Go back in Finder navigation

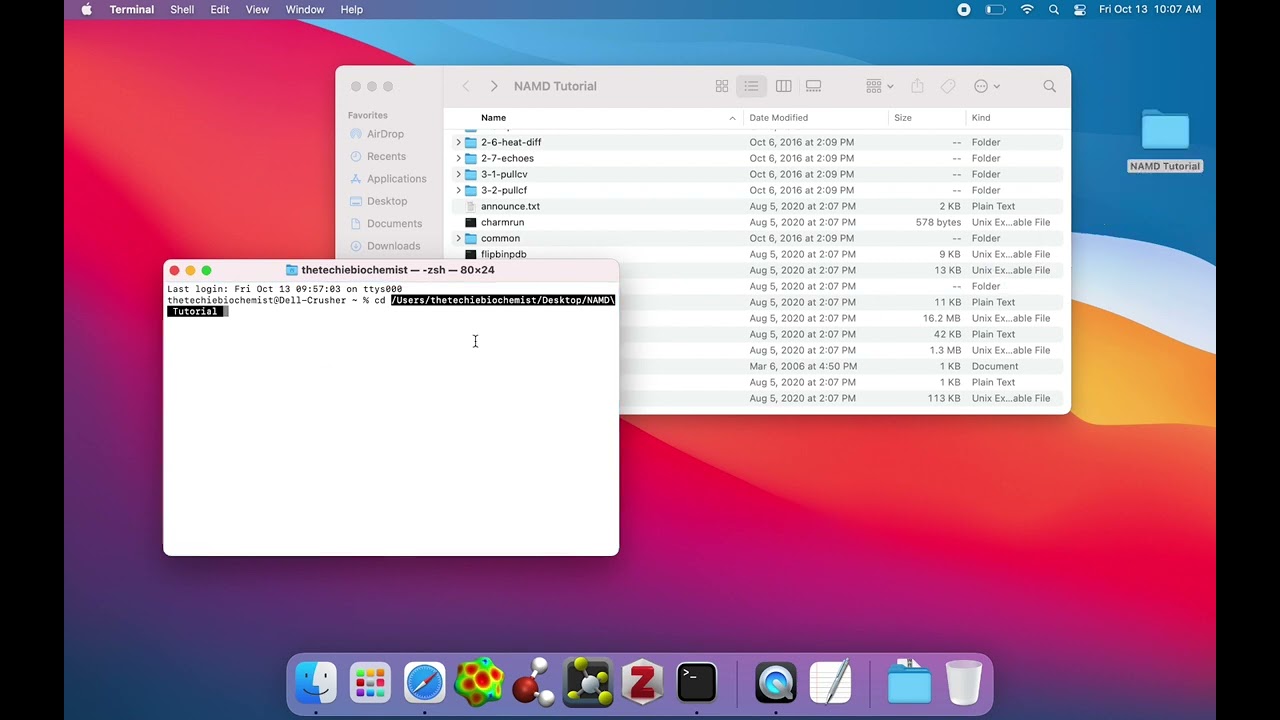point(466,86)
